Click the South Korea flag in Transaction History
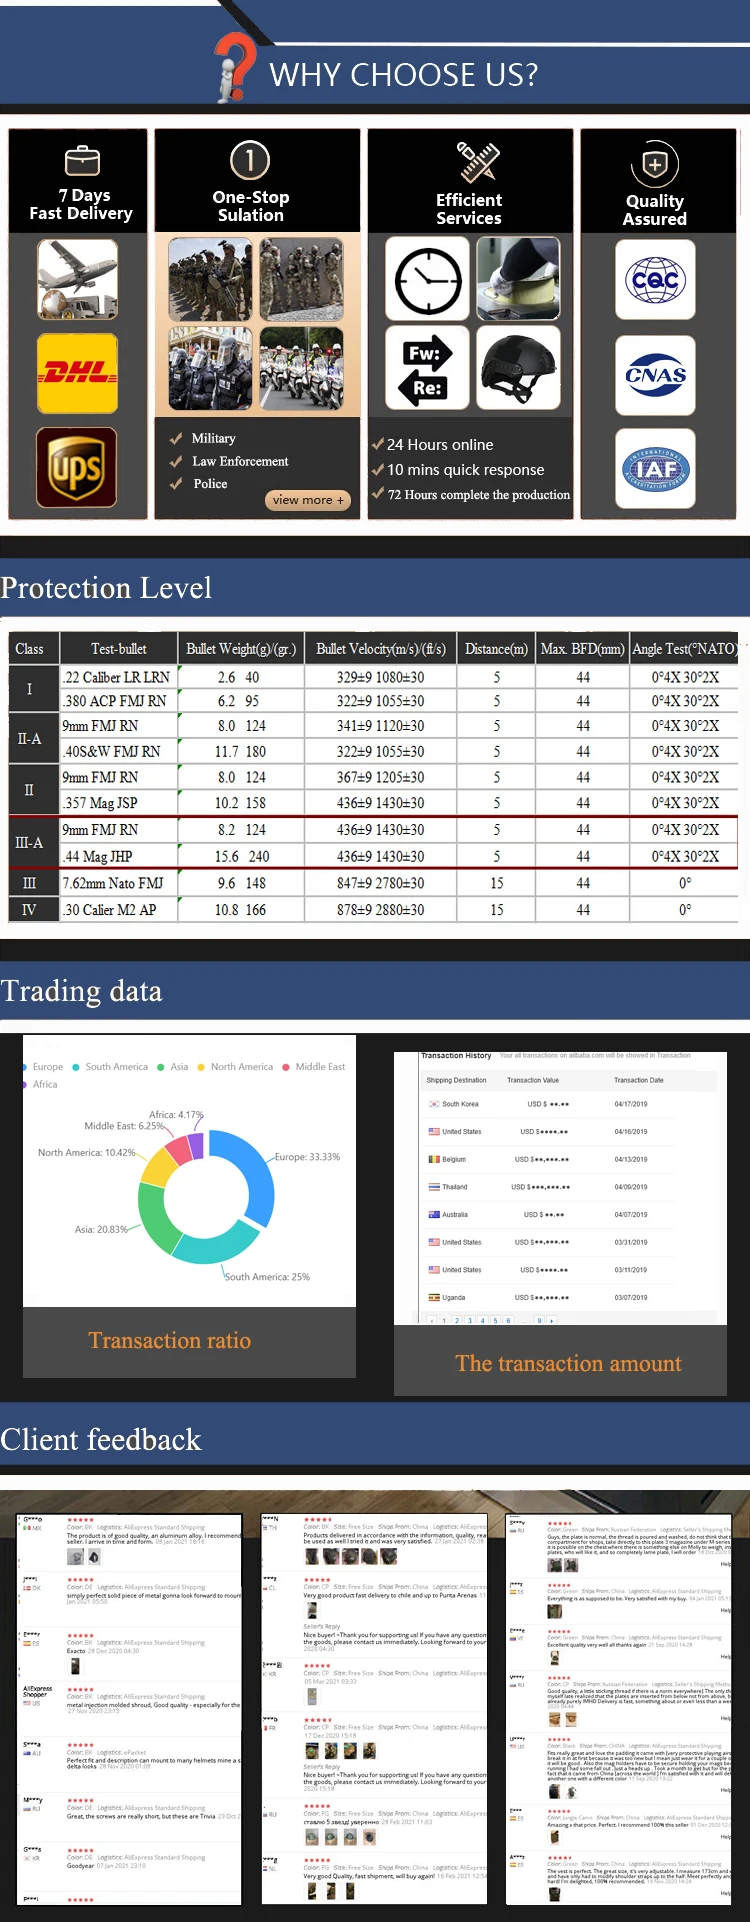Viewport: 750px width, 1922px height. [x=434, y=1104]
